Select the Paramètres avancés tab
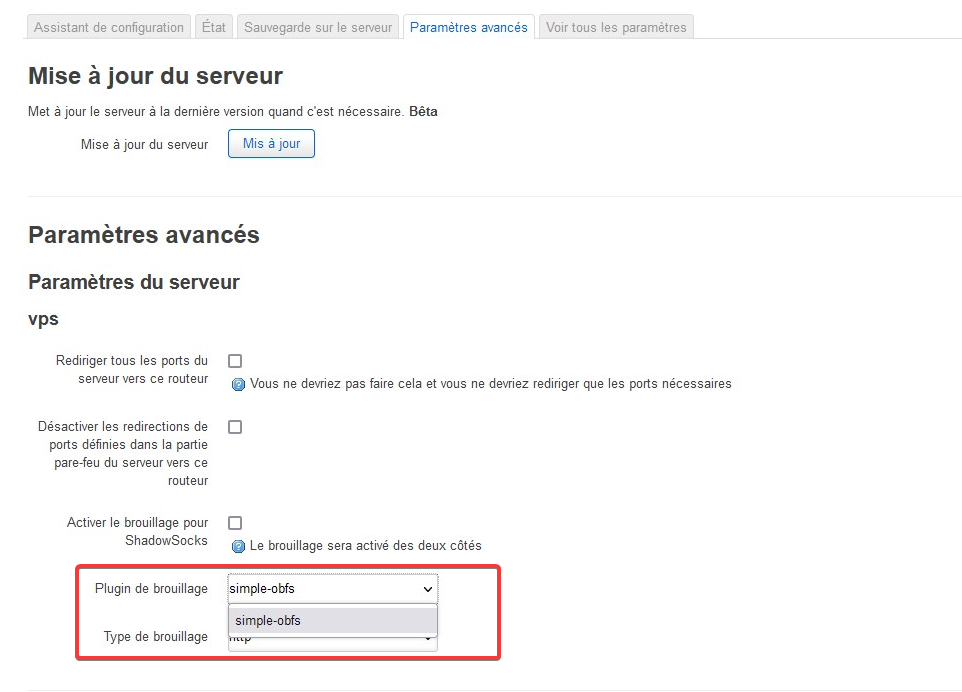962x692 pixels. [469, 27]
